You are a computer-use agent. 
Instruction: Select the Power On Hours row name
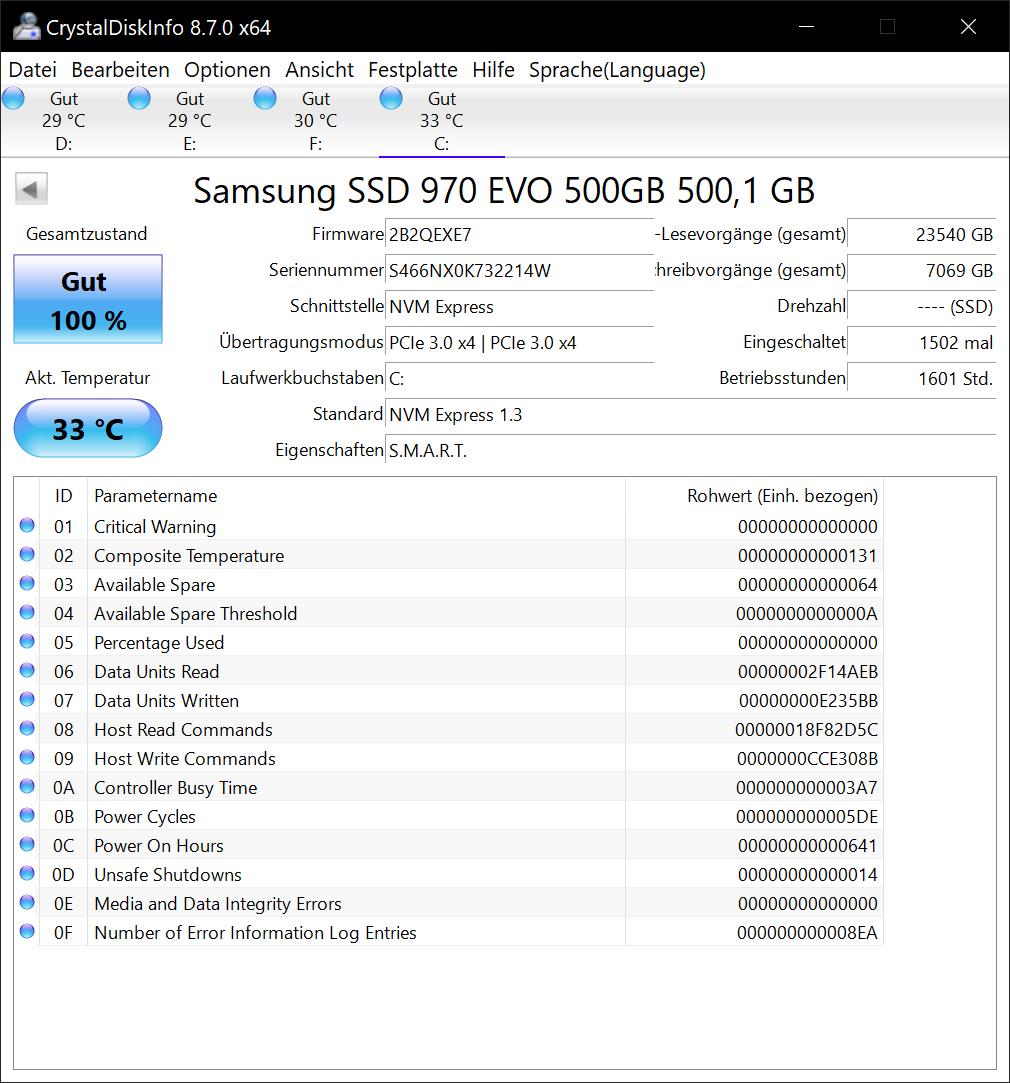click(159, 846)
